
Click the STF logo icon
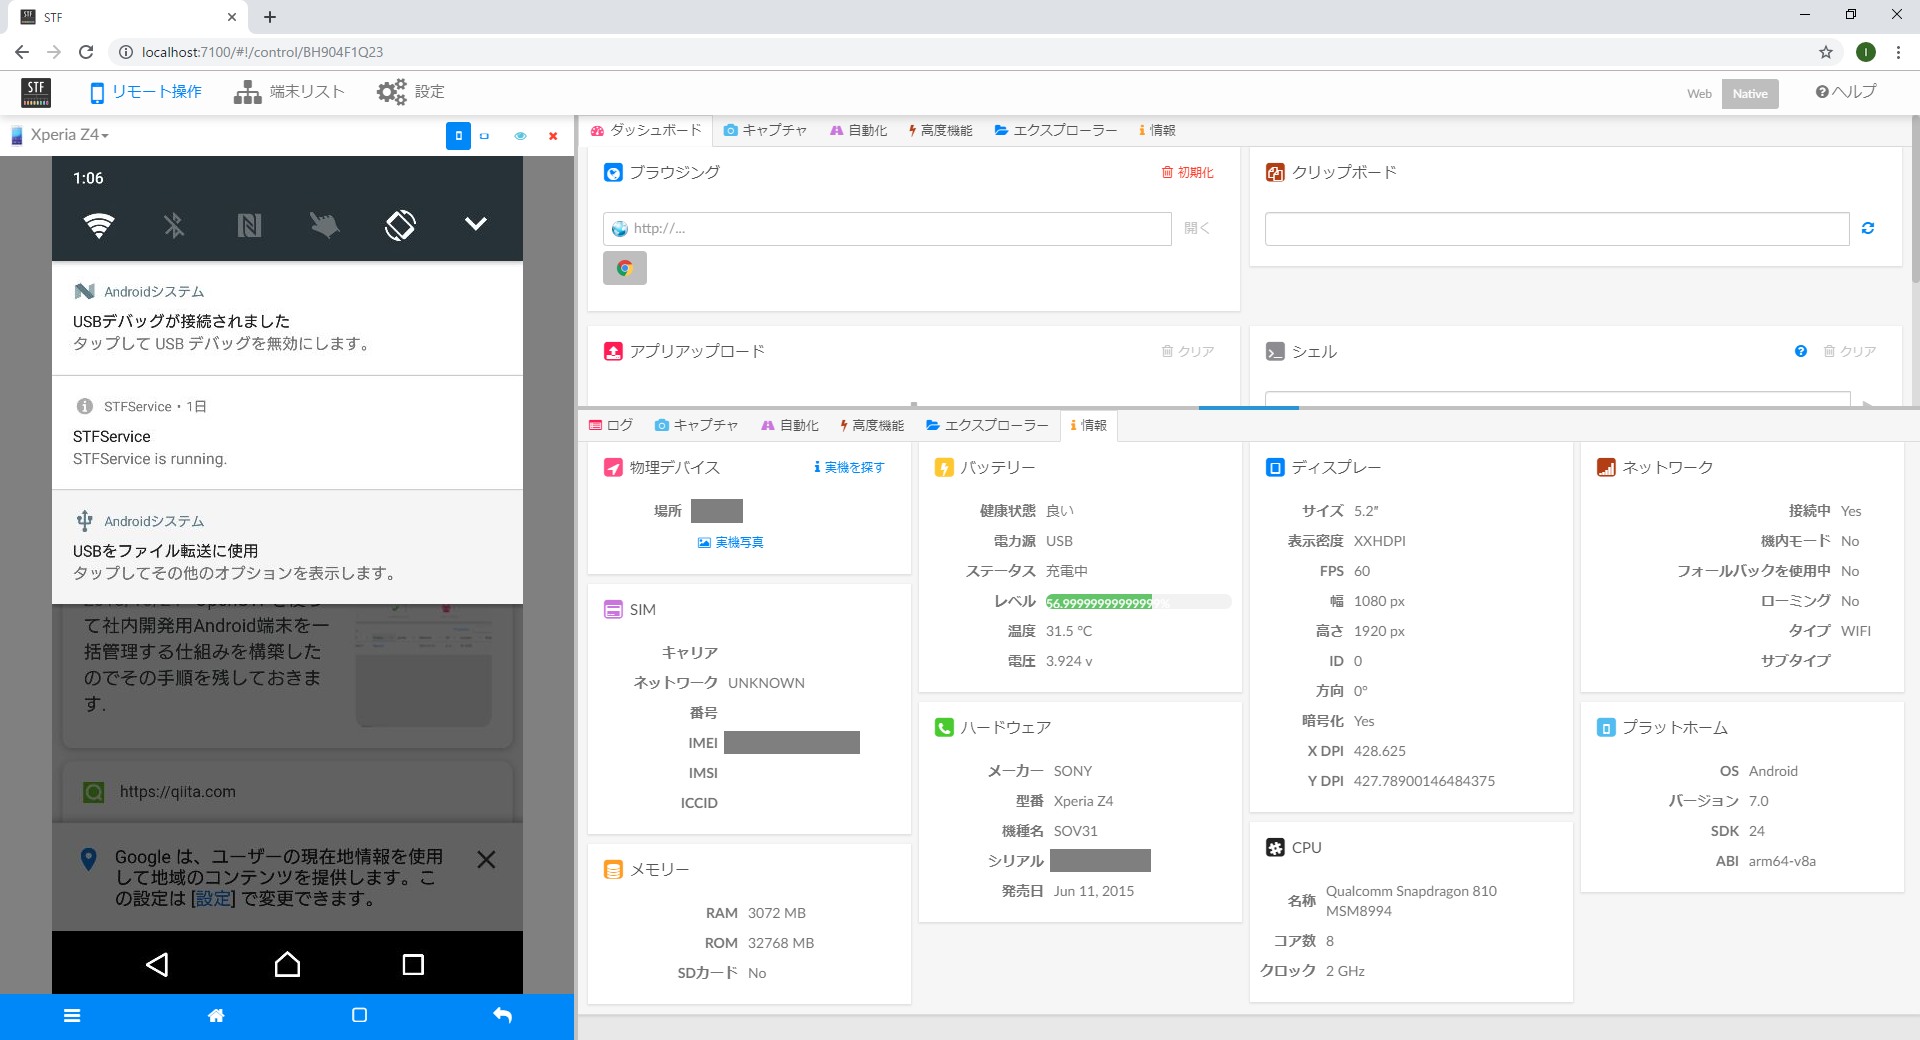[36, 92]
